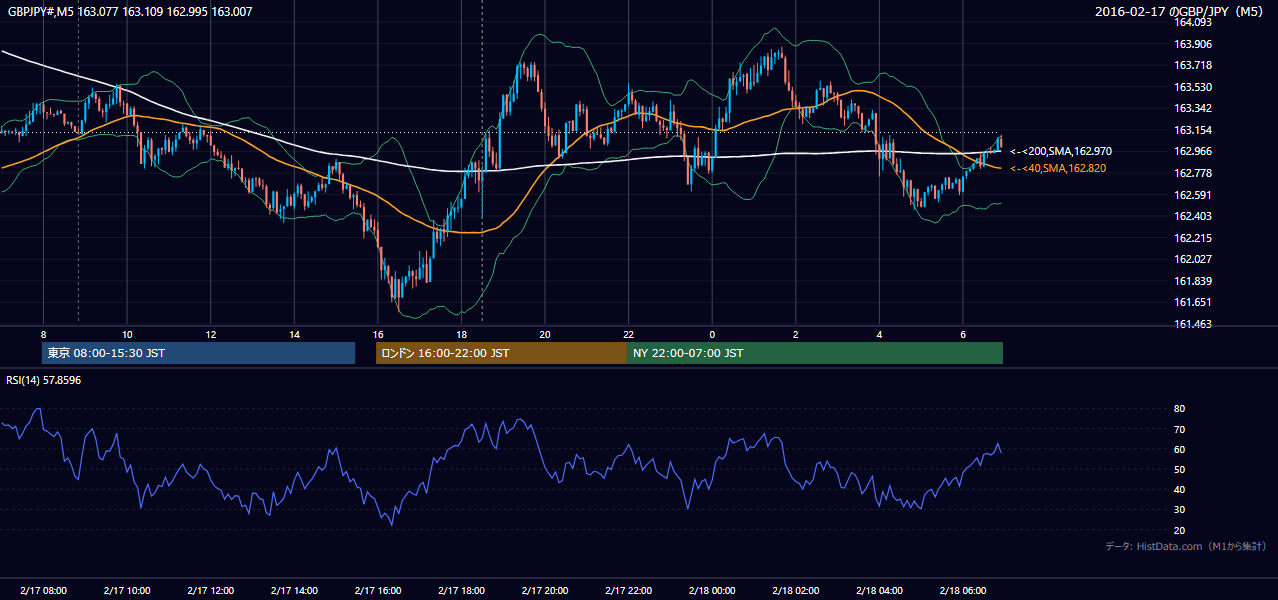The image size is (1278, 600).
Task: Click the 2/17 18:00 date label
Action: click(461, 591)
